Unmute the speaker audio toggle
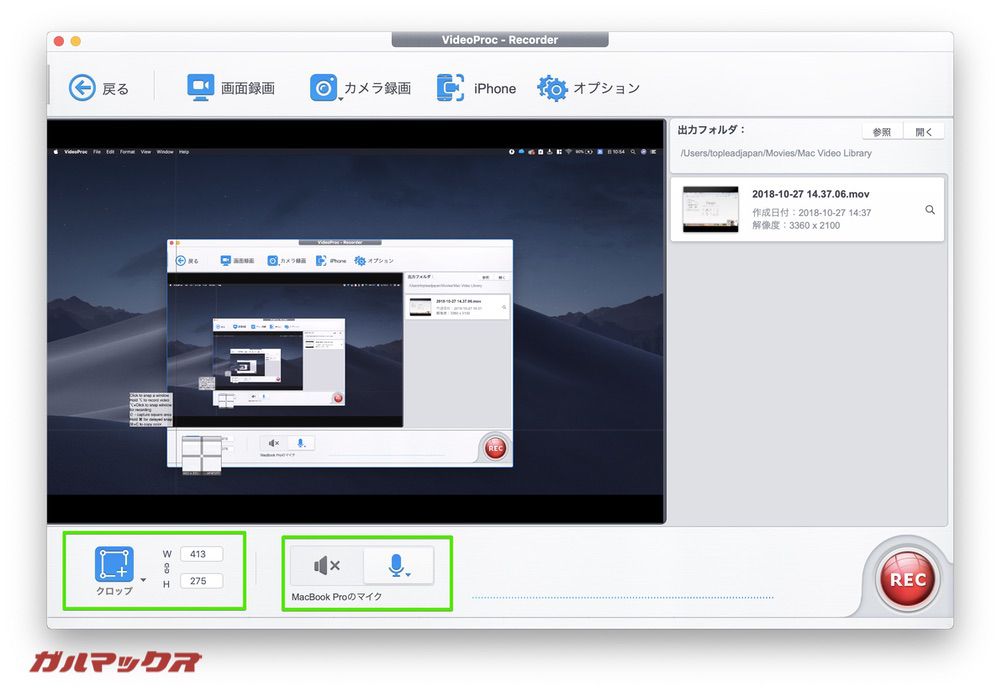 (x=328, y=567)
